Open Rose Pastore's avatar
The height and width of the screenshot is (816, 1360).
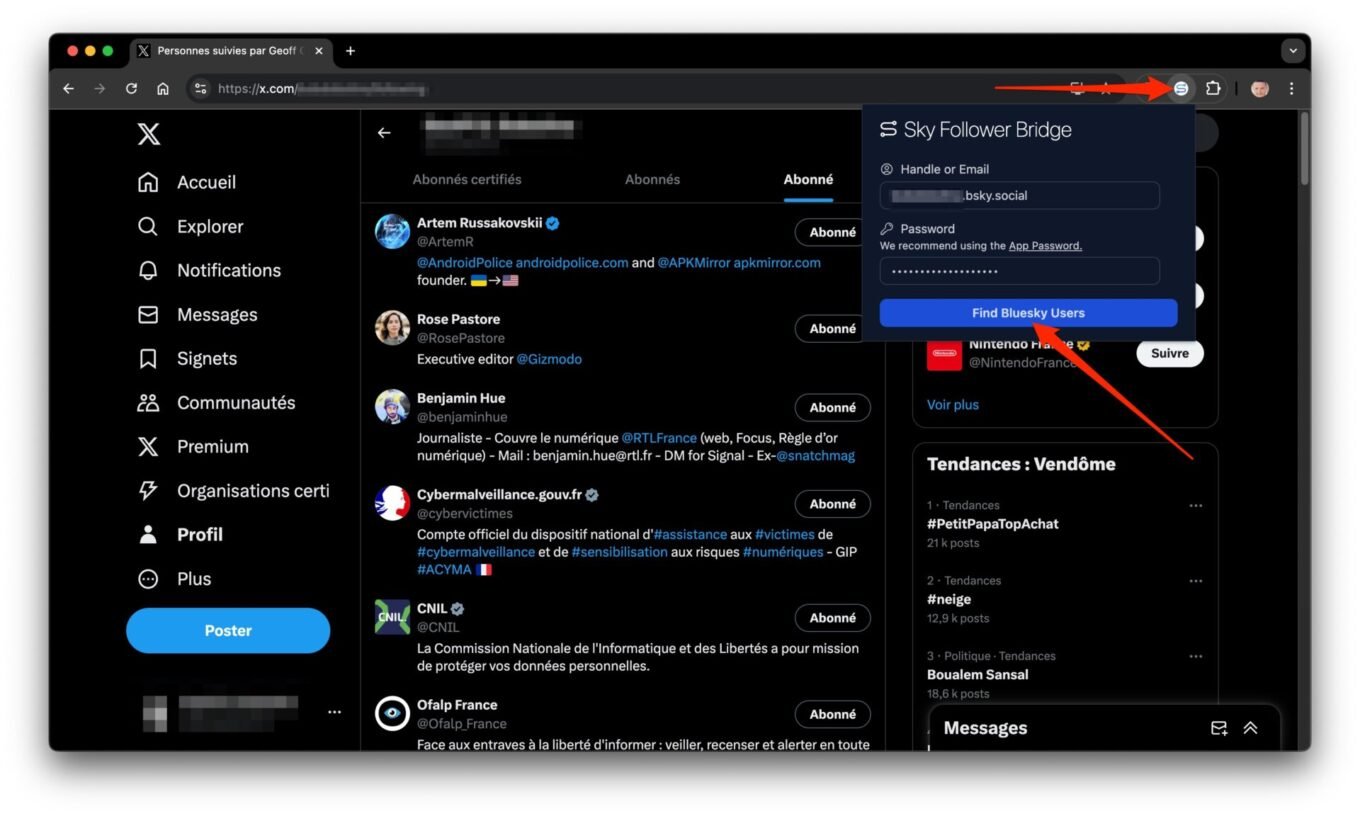click(x=392, y=327)
